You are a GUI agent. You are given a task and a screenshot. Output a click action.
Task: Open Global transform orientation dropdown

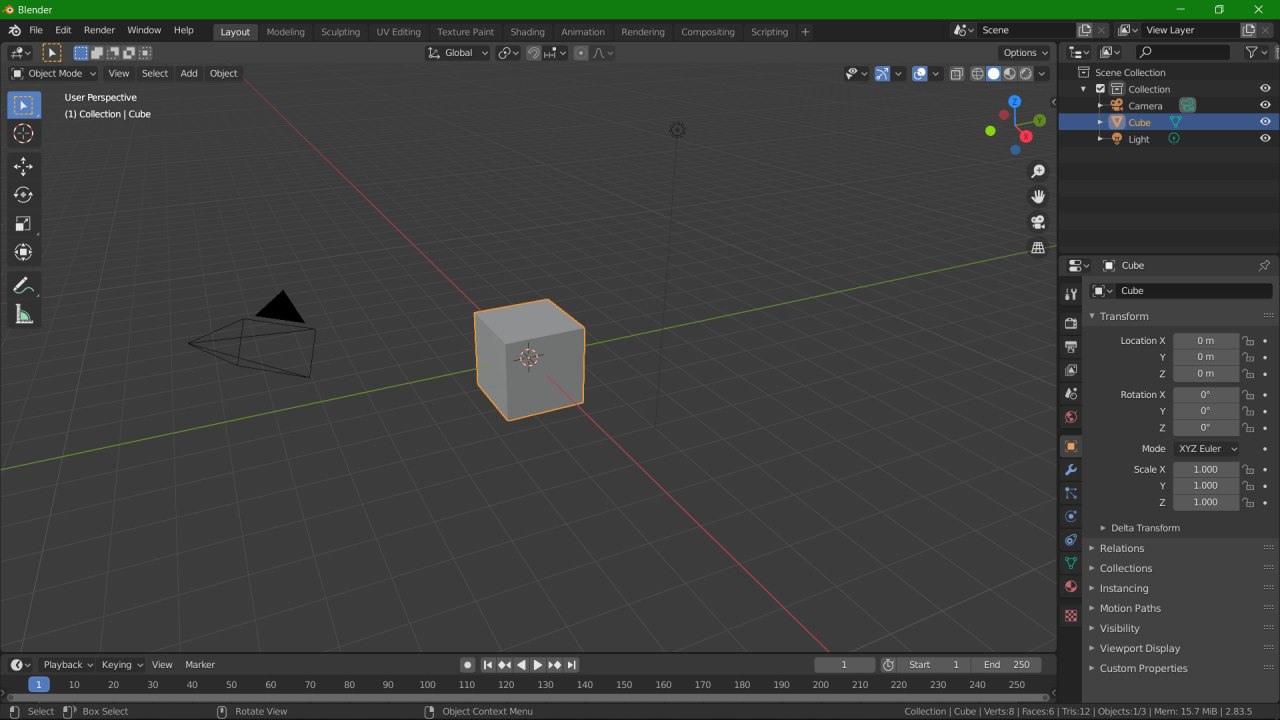click(x=458, y=53)
